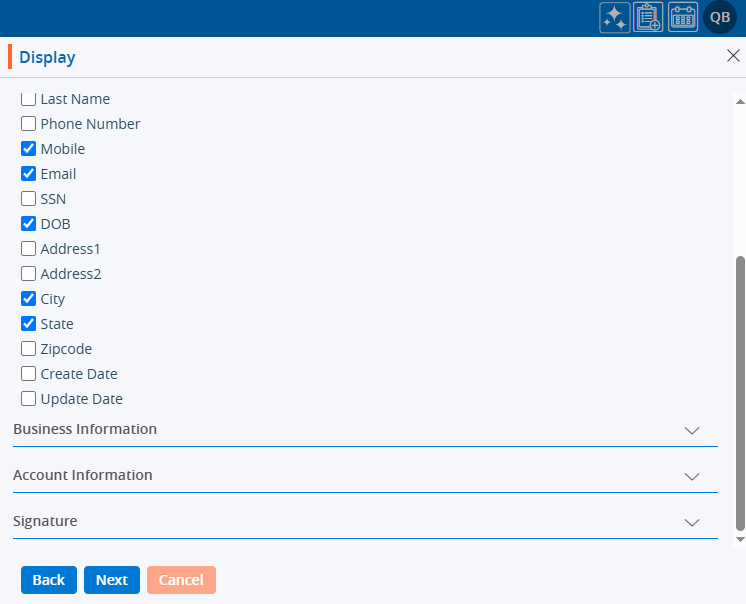Enable the SSN checkbox
This screenshot has height=604, width=746.
[29, 199]
